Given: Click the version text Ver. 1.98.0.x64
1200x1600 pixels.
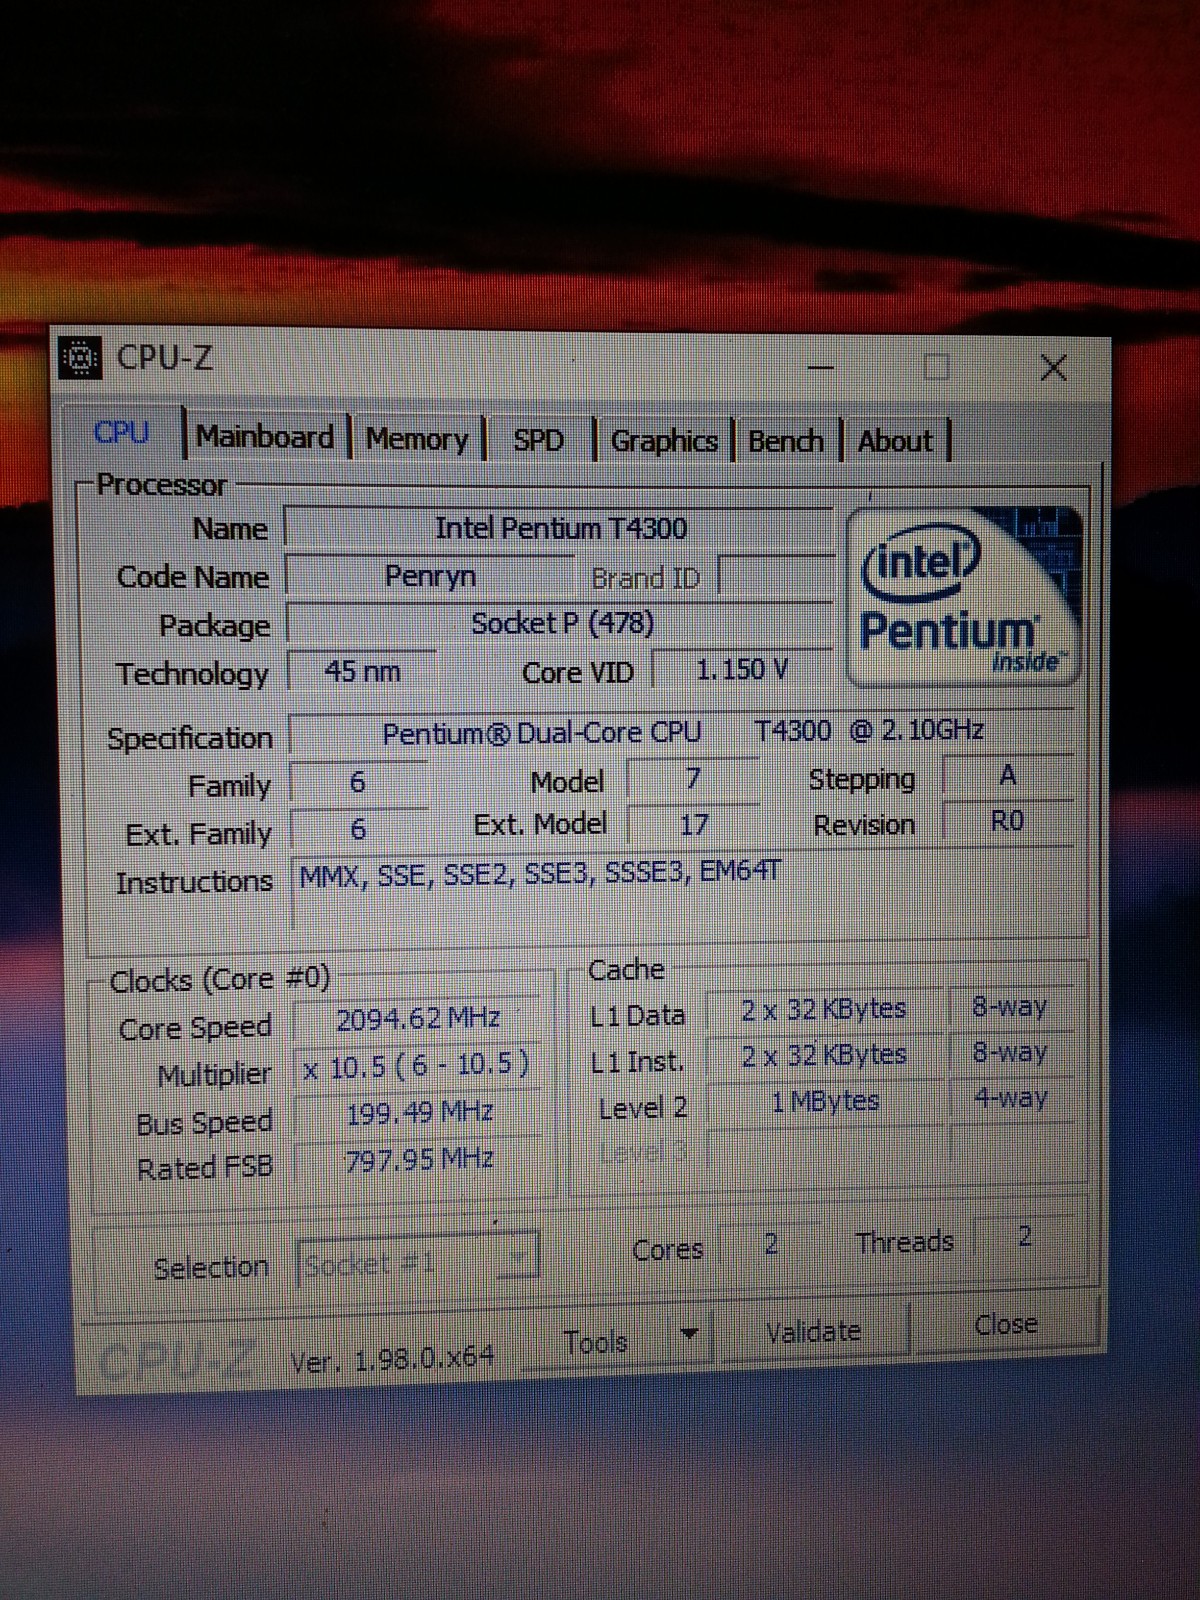Looking at the screenshot, I should (x=392, y=1358).
